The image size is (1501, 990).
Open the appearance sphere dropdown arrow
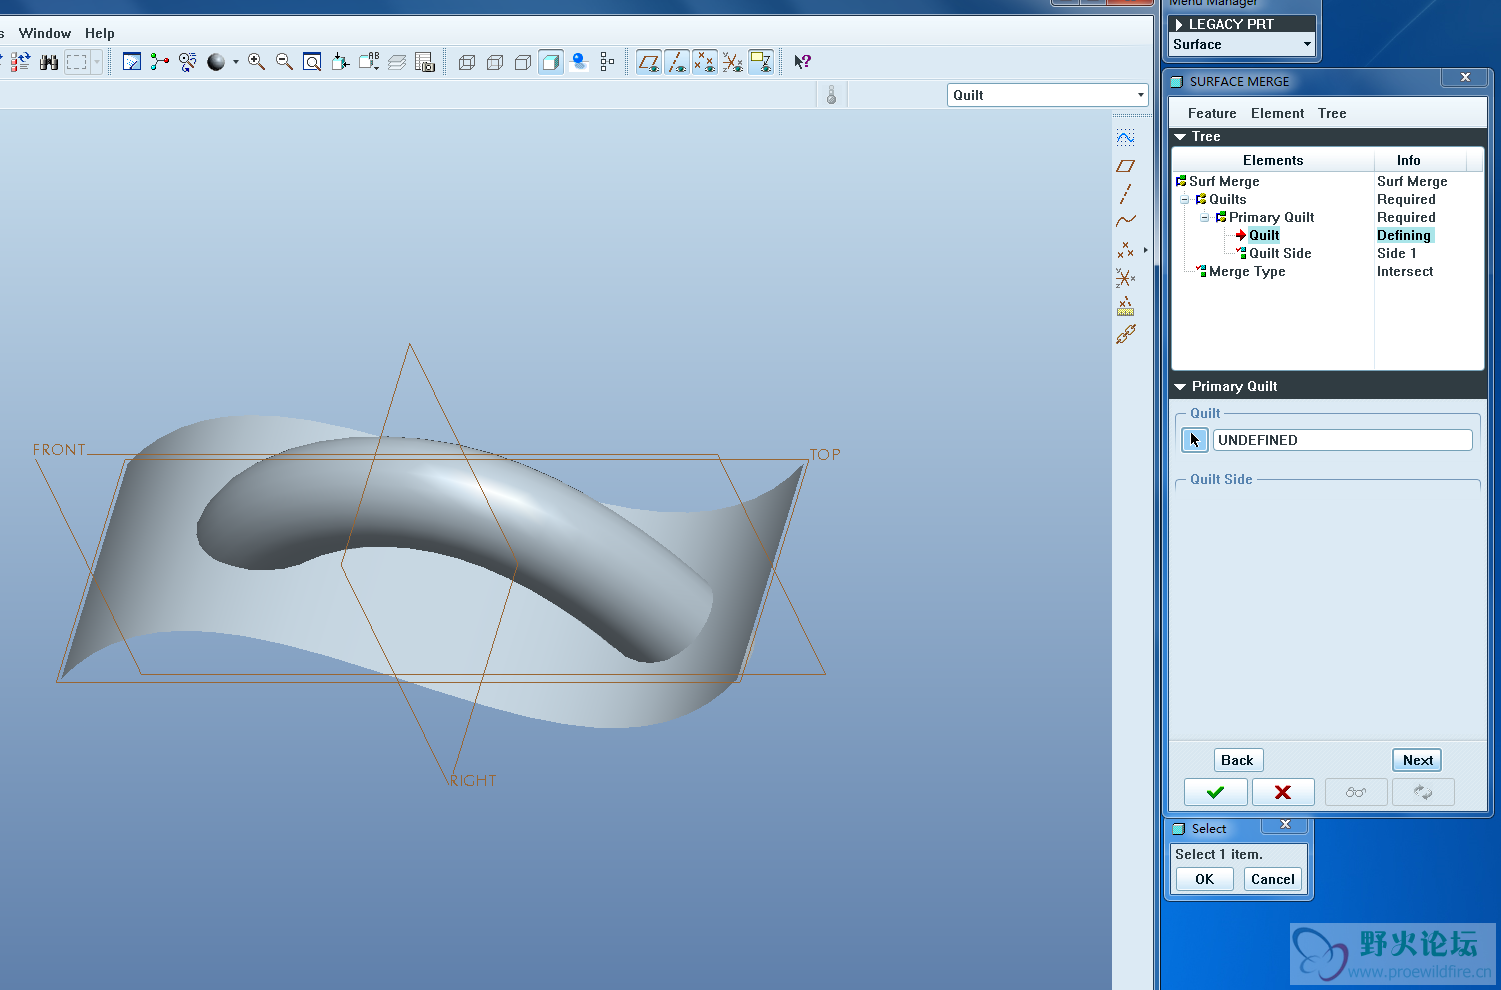(236, 62)
